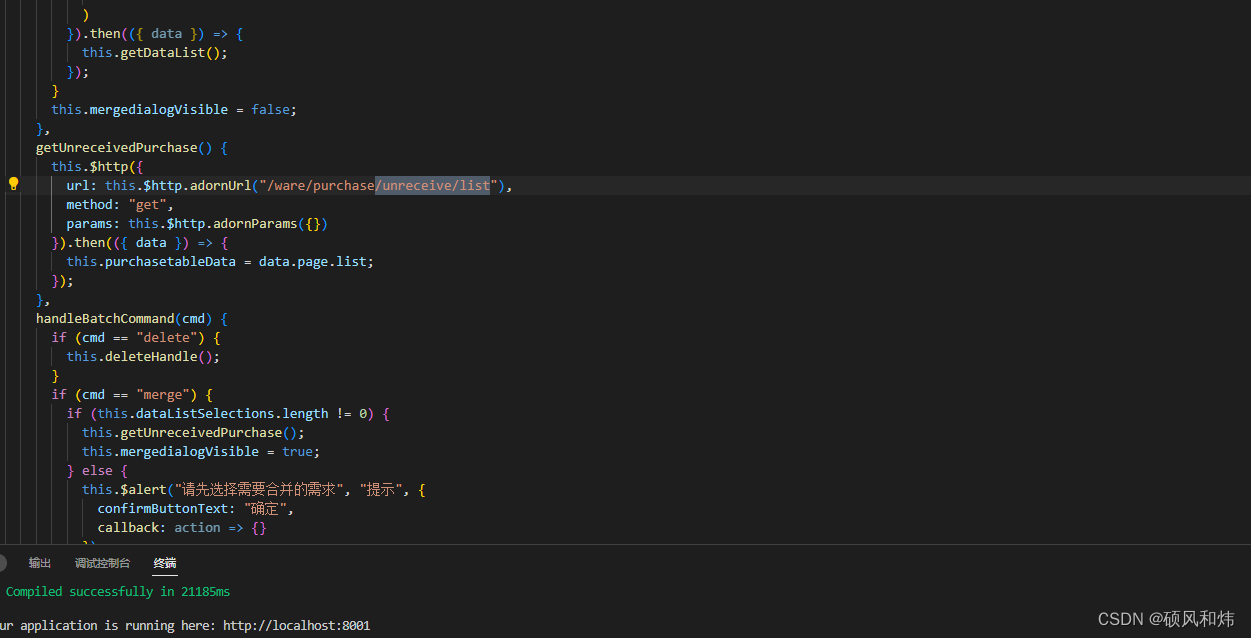Click the yellow lightbulb quick-fix icon
The width and height of the screenshot is (1251, 638).
pos(14,184)
